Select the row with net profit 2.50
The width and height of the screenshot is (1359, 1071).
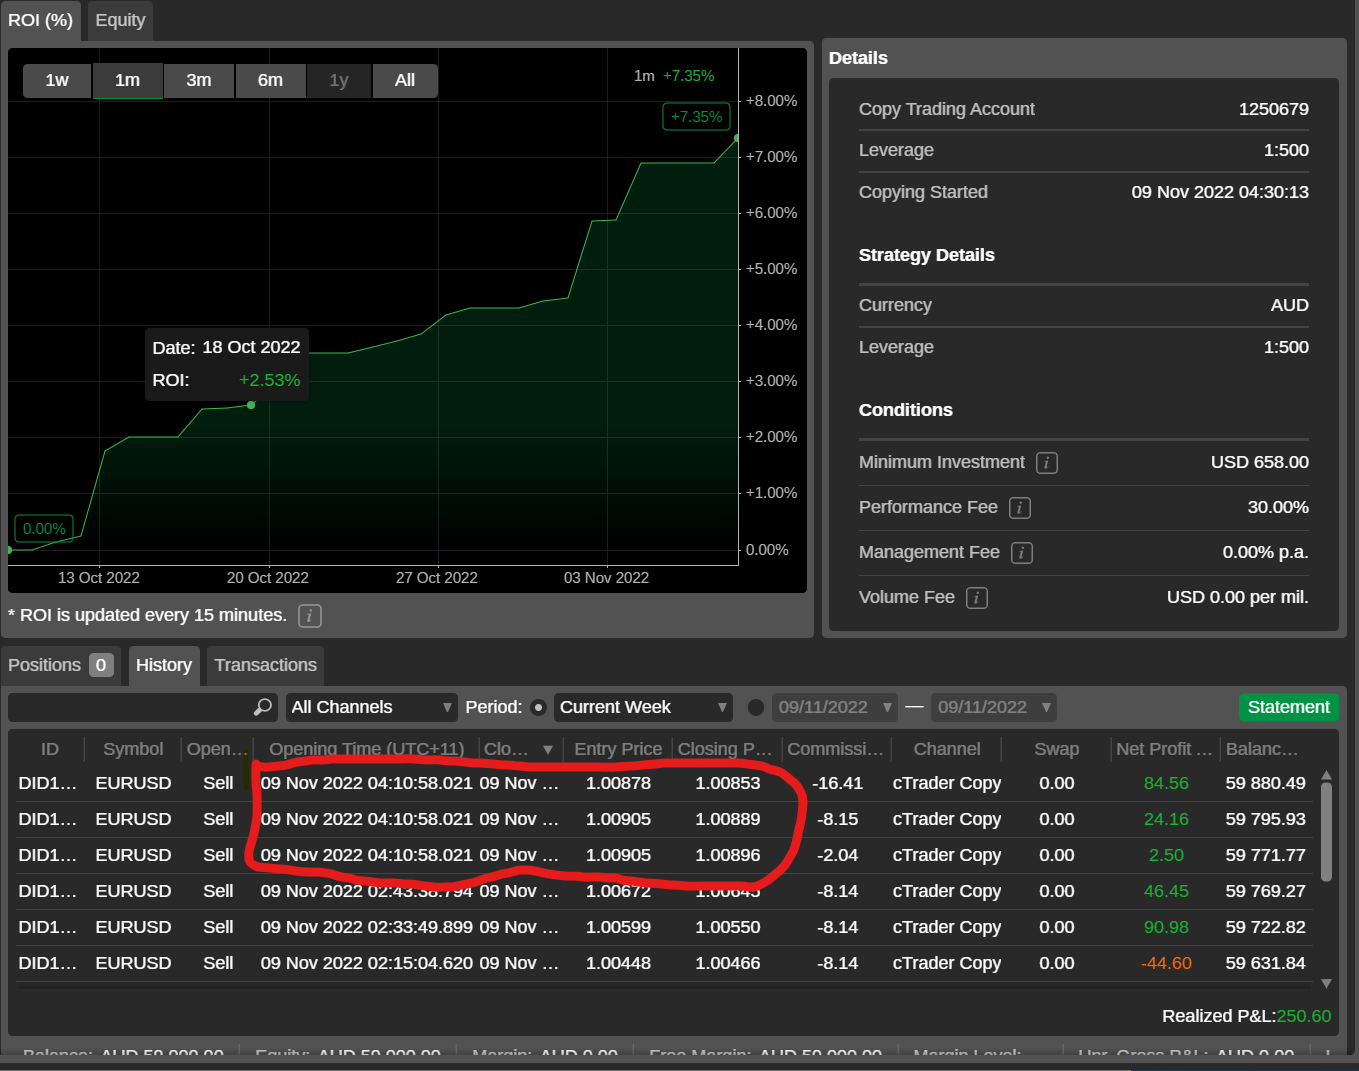665,856
